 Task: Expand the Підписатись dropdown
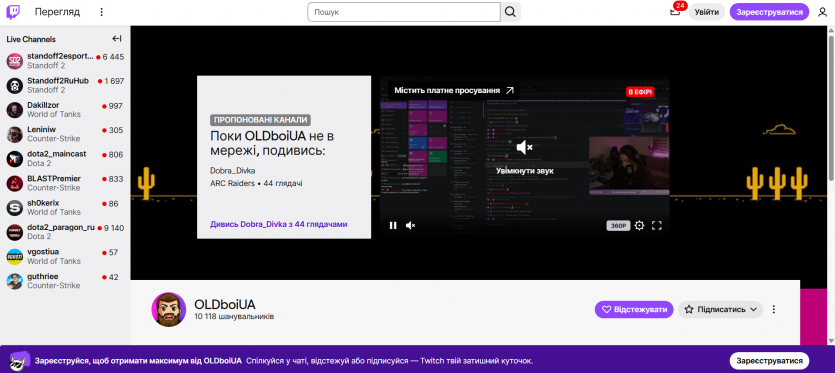tap(720, 309)
